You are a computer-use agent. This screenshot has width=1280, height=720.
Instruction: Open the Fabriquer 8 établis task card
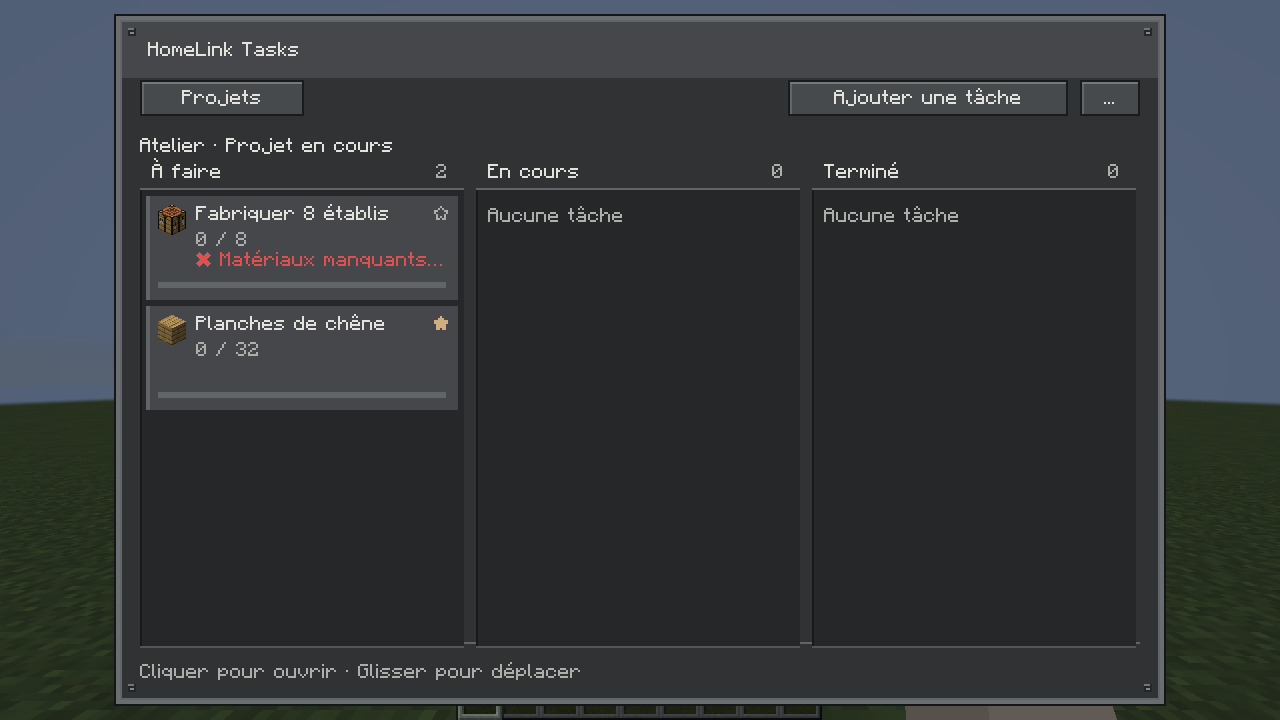(x=302, y=248)
